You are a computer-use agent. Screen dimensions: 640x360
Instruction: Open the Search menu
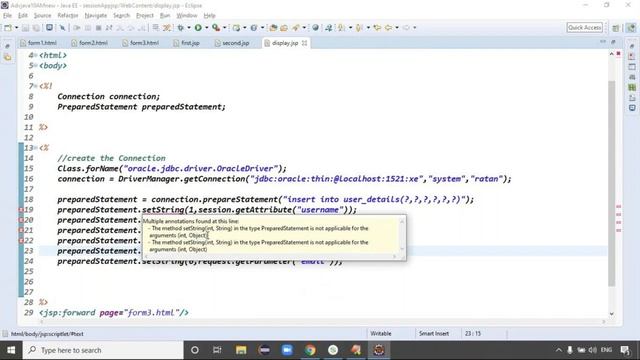point(121,16)
